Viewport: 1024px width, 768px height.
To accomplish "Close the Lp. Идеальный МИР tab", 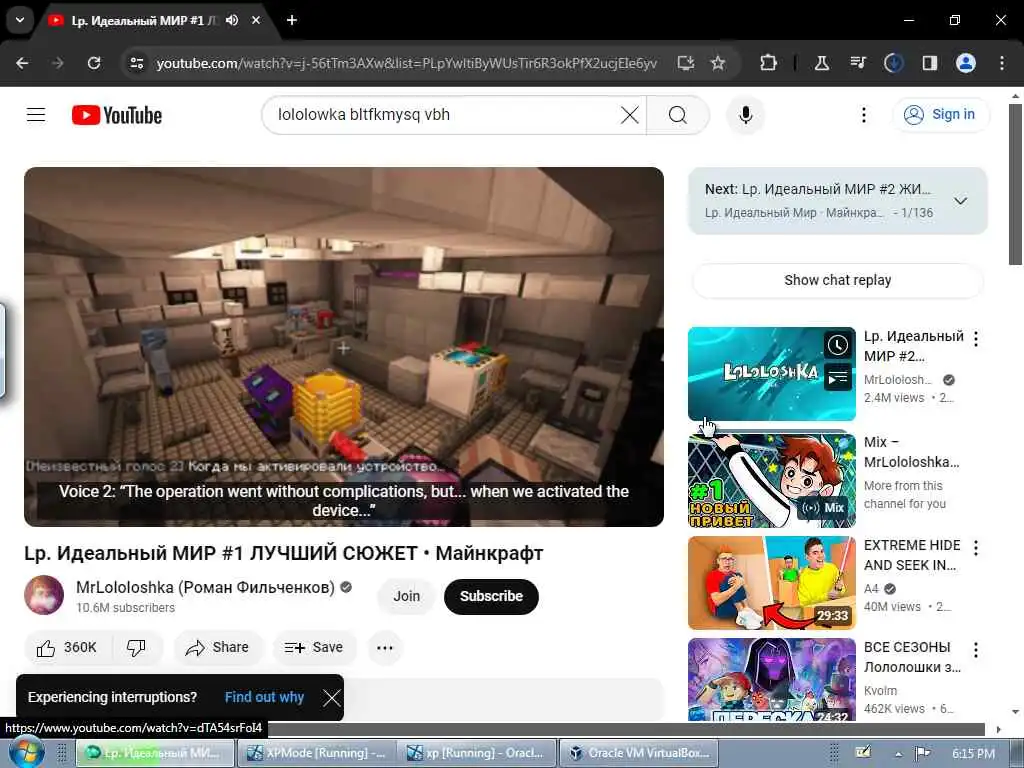I will 256,20.
